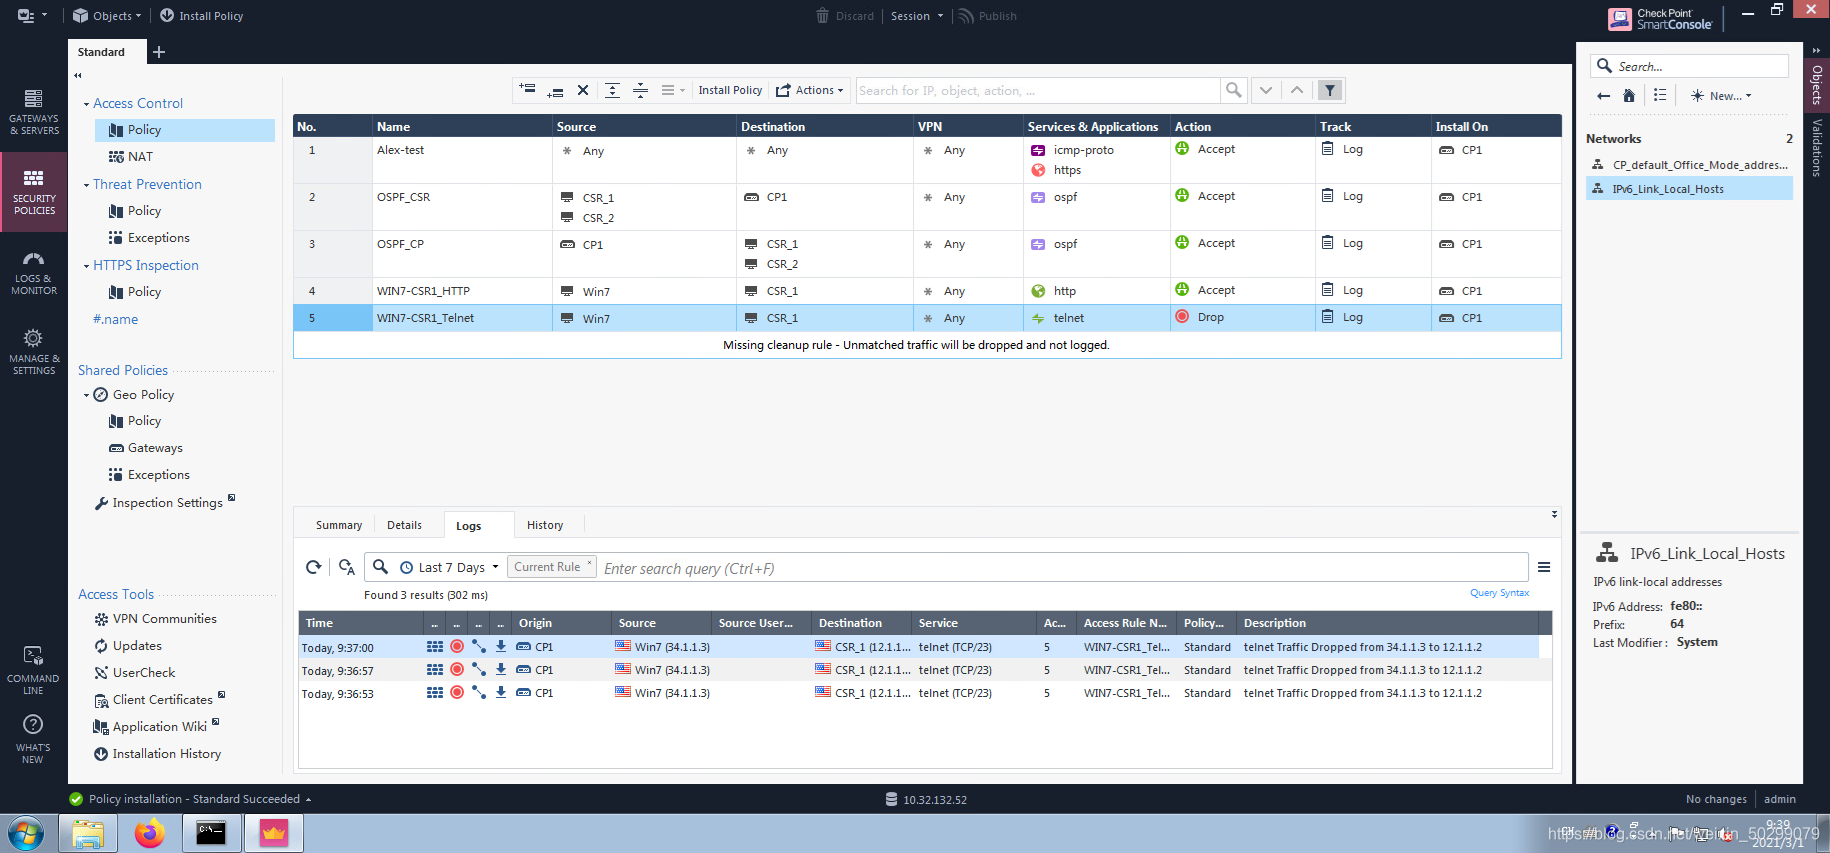Switch to the History tab
1830x853 pixels.
545,525
